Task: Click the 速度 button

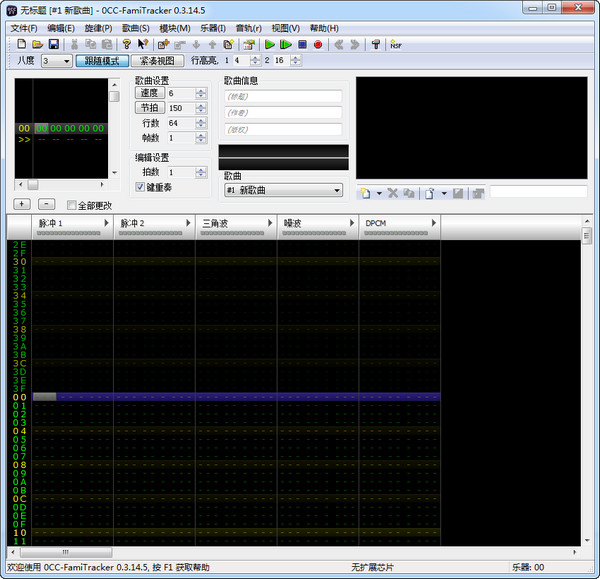Action: pos(149,93)
